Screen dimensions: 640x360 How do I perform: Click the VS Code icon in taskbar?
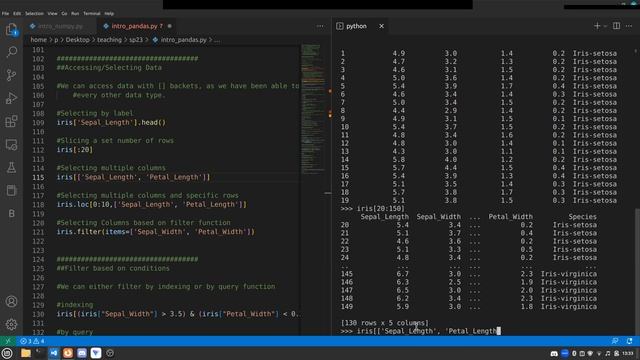pyautogui.click(x=54, y=353)
